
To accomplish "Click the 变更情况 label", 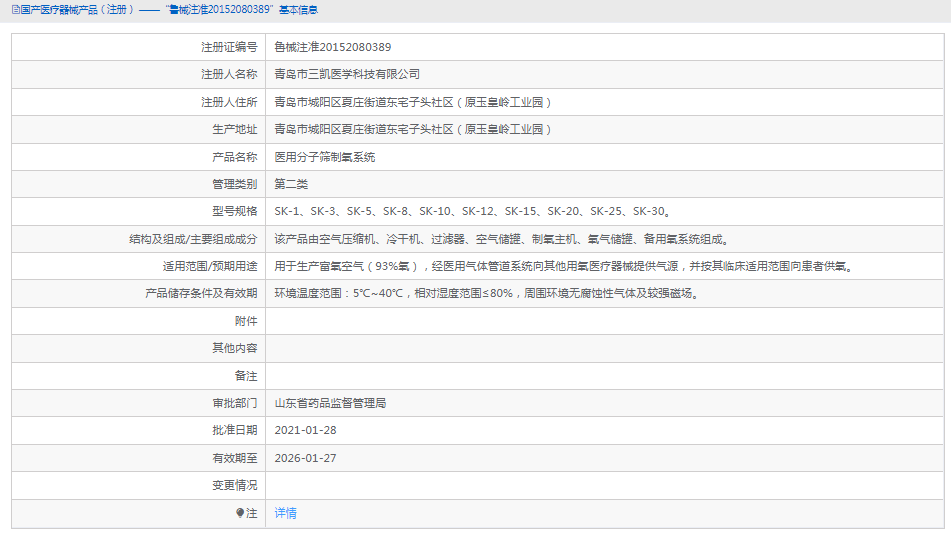I will coord(235,486).
